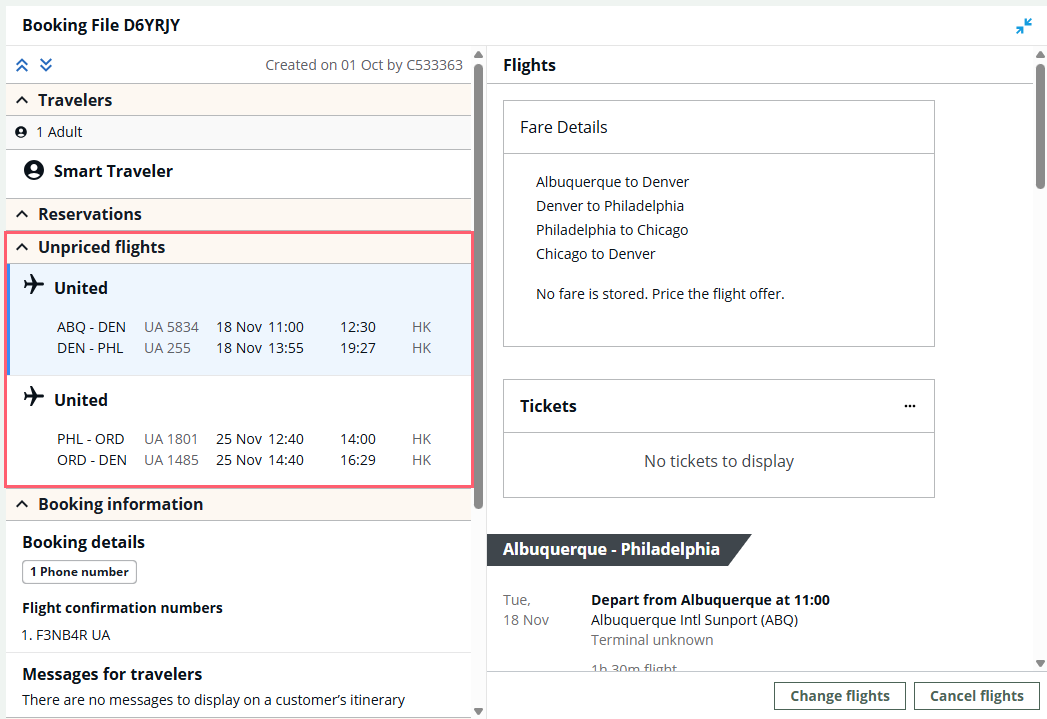Select the ABQ - DEN flight segment row
1047x719 pixels.
pos(243,327)
